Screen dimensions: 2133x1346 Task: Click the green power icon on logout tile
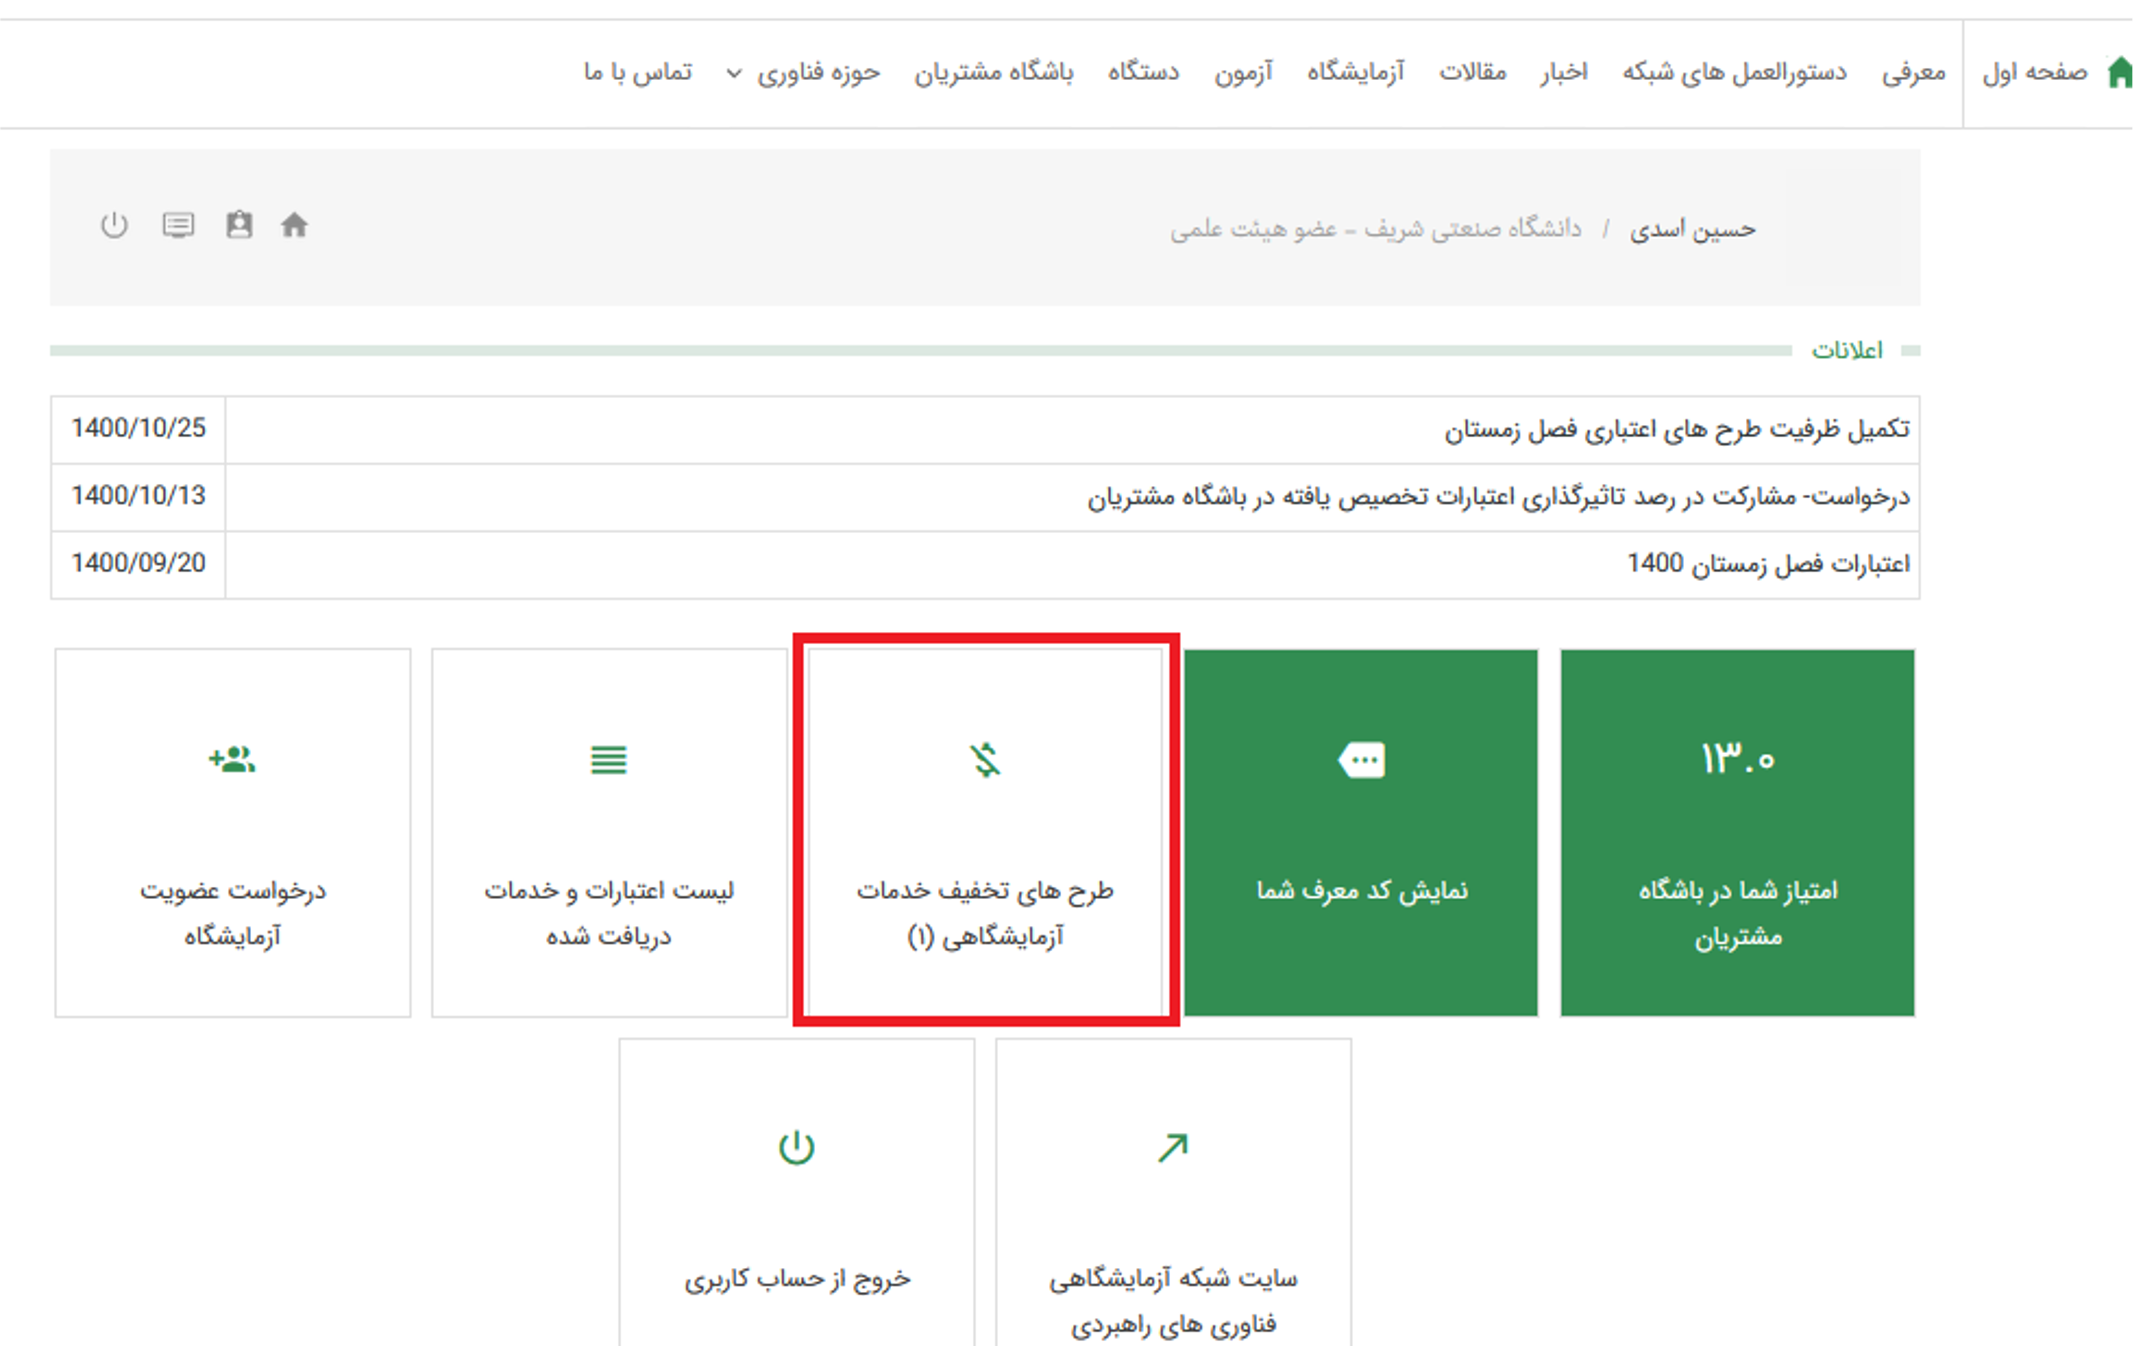tap(797, 1147)
